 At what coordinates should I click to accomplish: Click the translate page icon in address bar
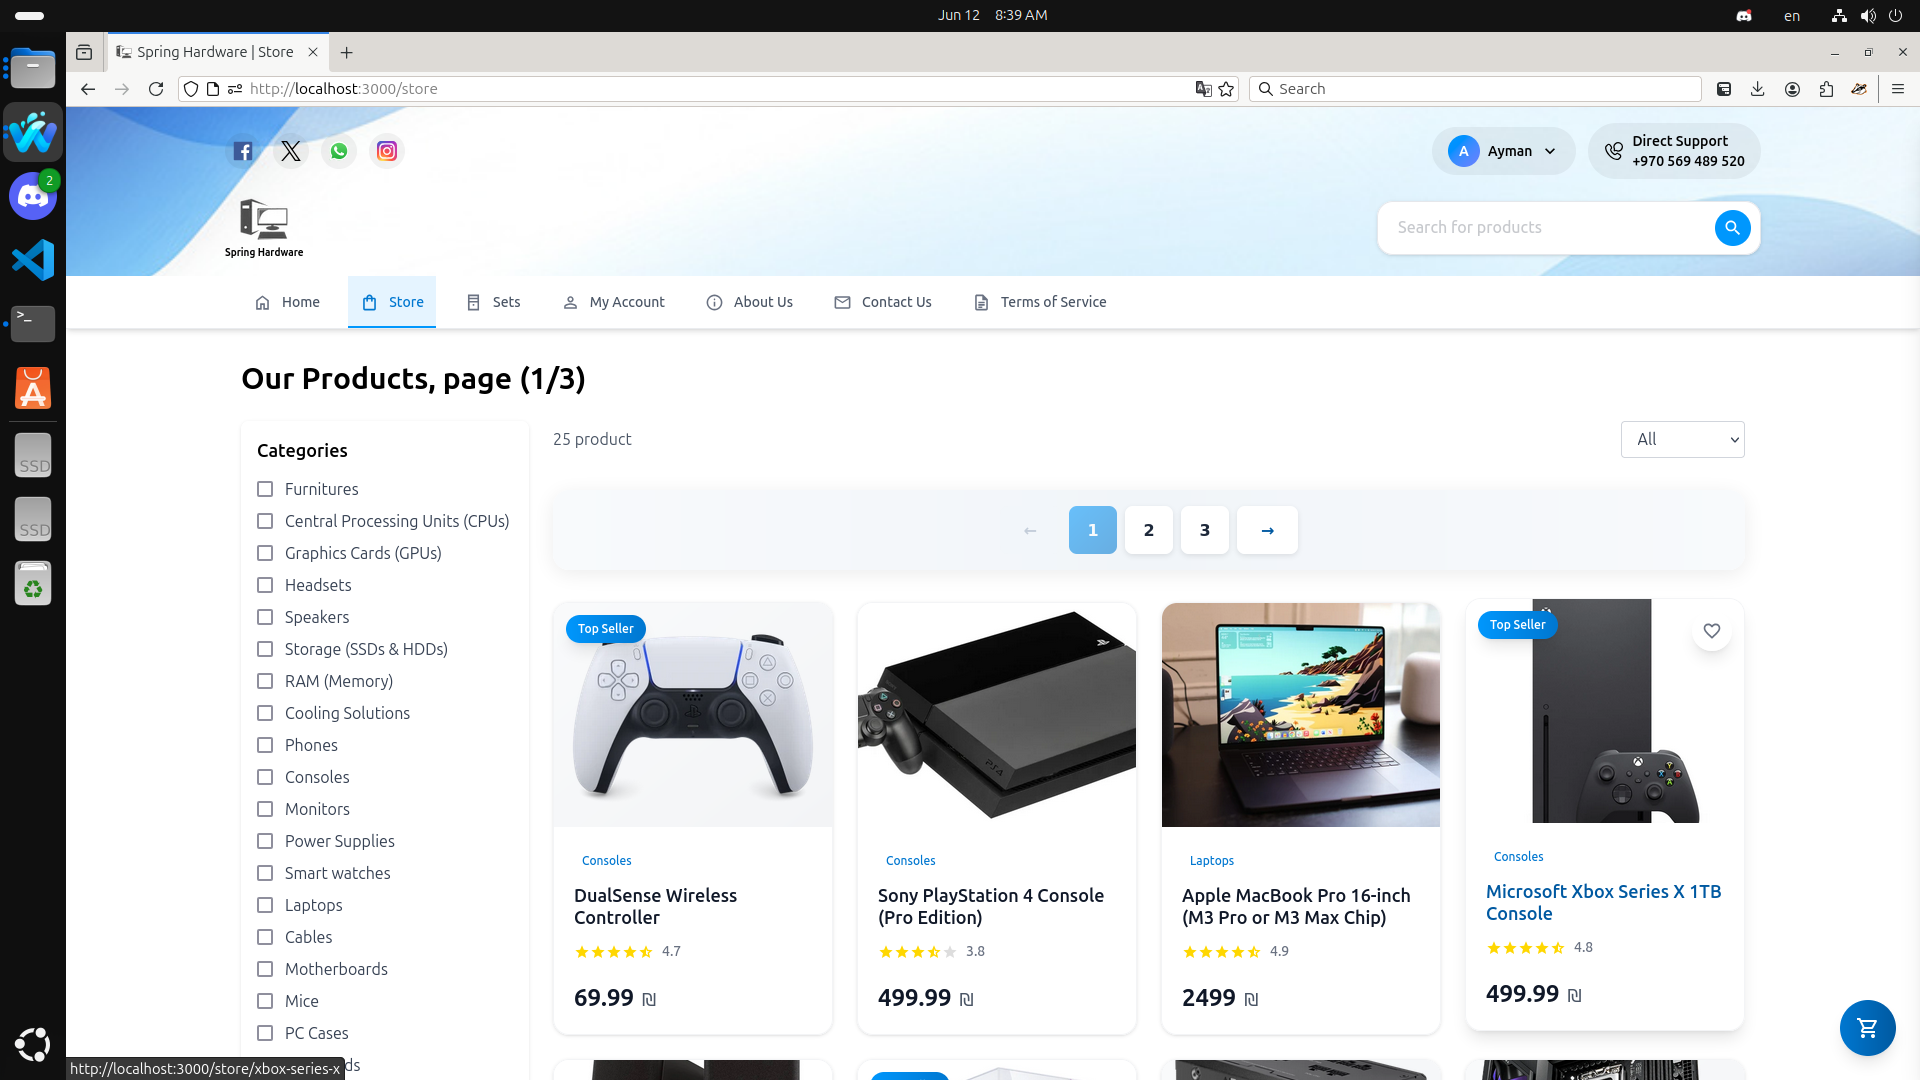pos(1203,89)
